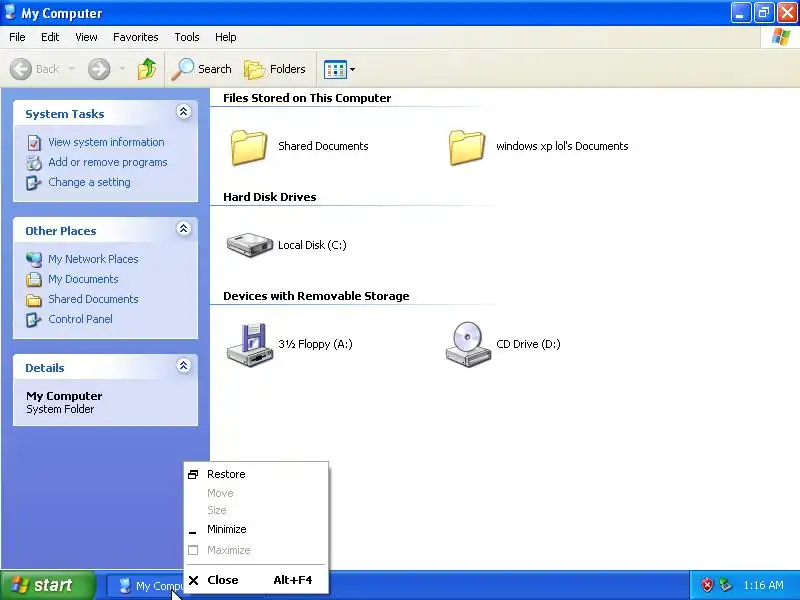
Task: Click My Computer taskbar button
Action: coord(145,586)
